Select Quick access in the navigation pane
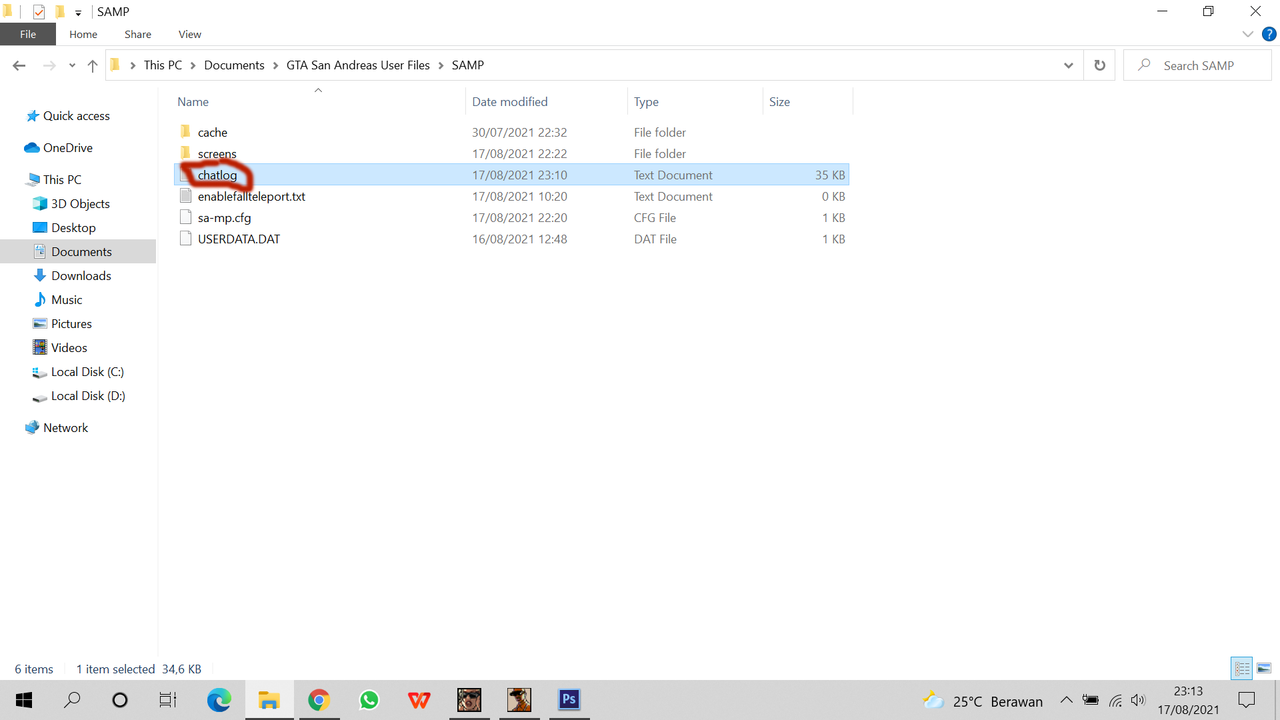The width and height of the screenshot is (1280, 720). click(76, 116)
